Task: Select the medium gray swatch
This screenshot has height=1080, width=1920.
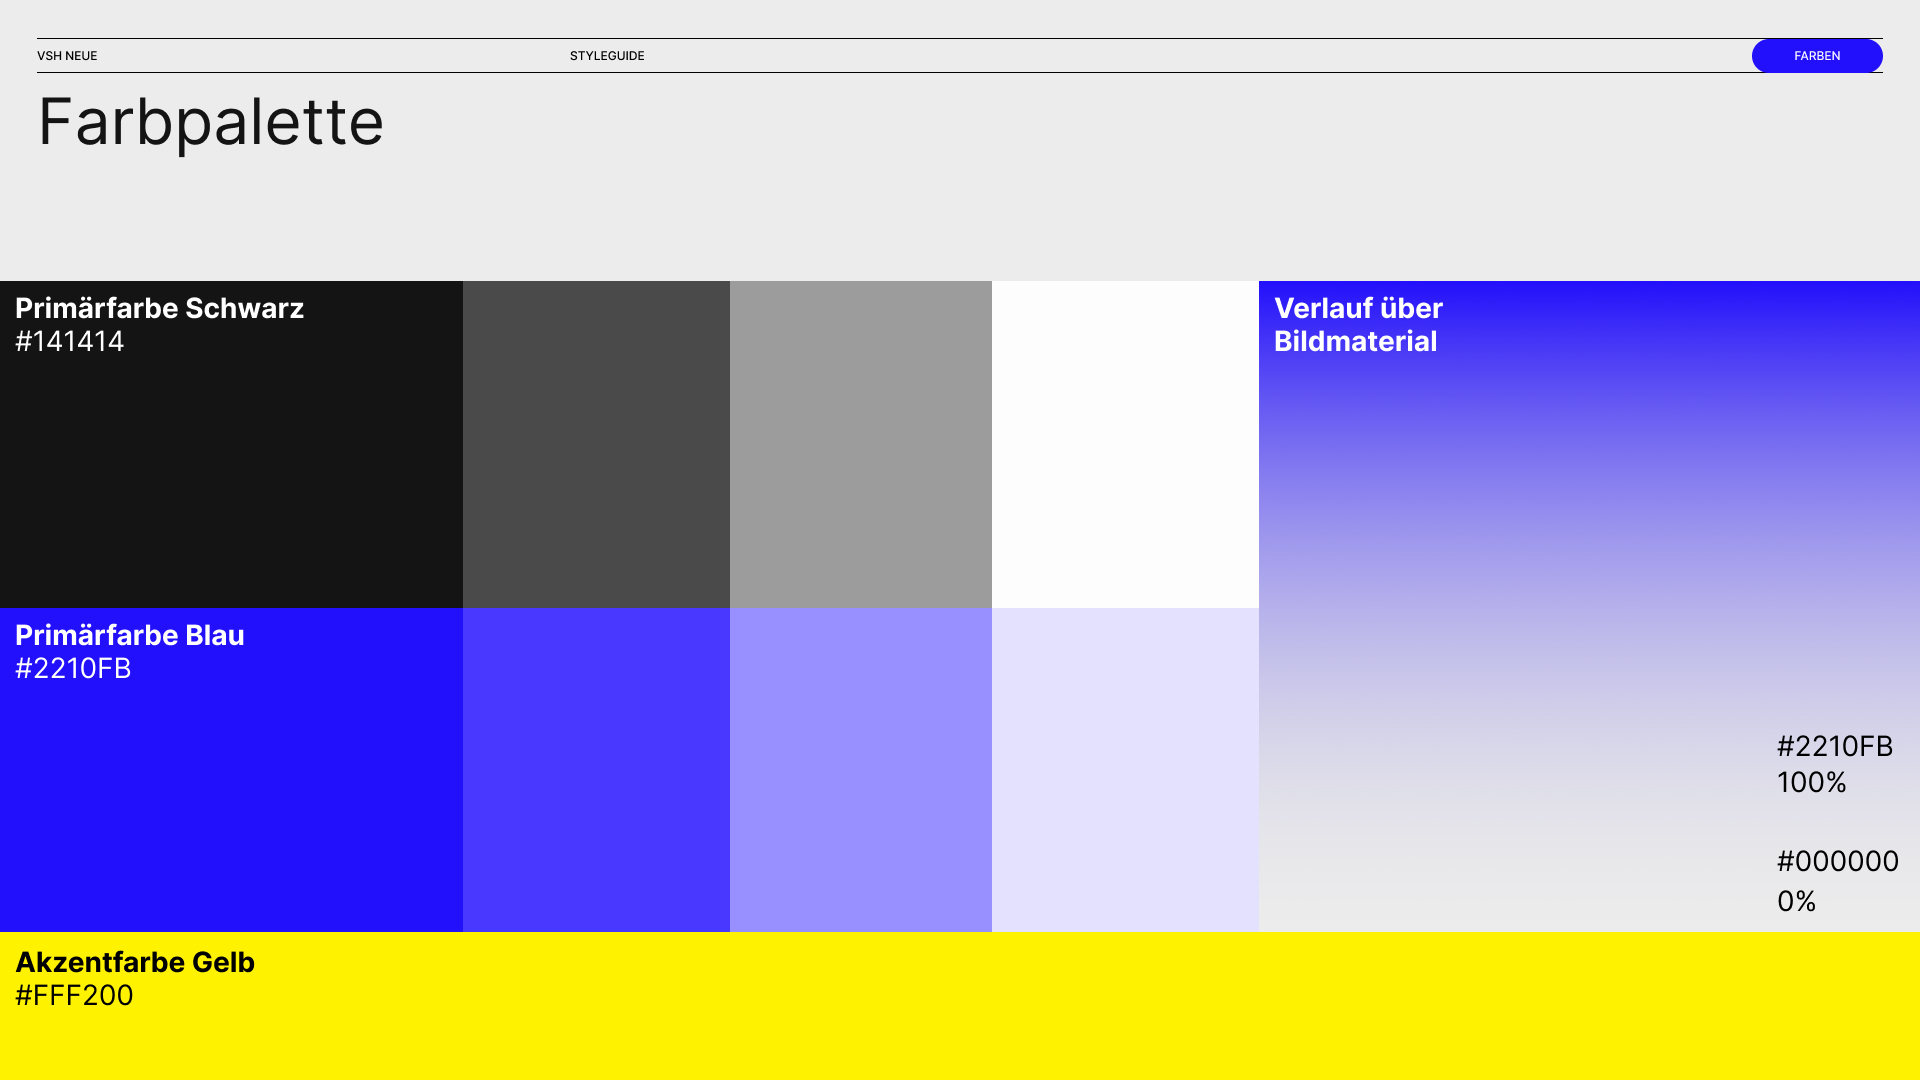Action: click(860, 444)
